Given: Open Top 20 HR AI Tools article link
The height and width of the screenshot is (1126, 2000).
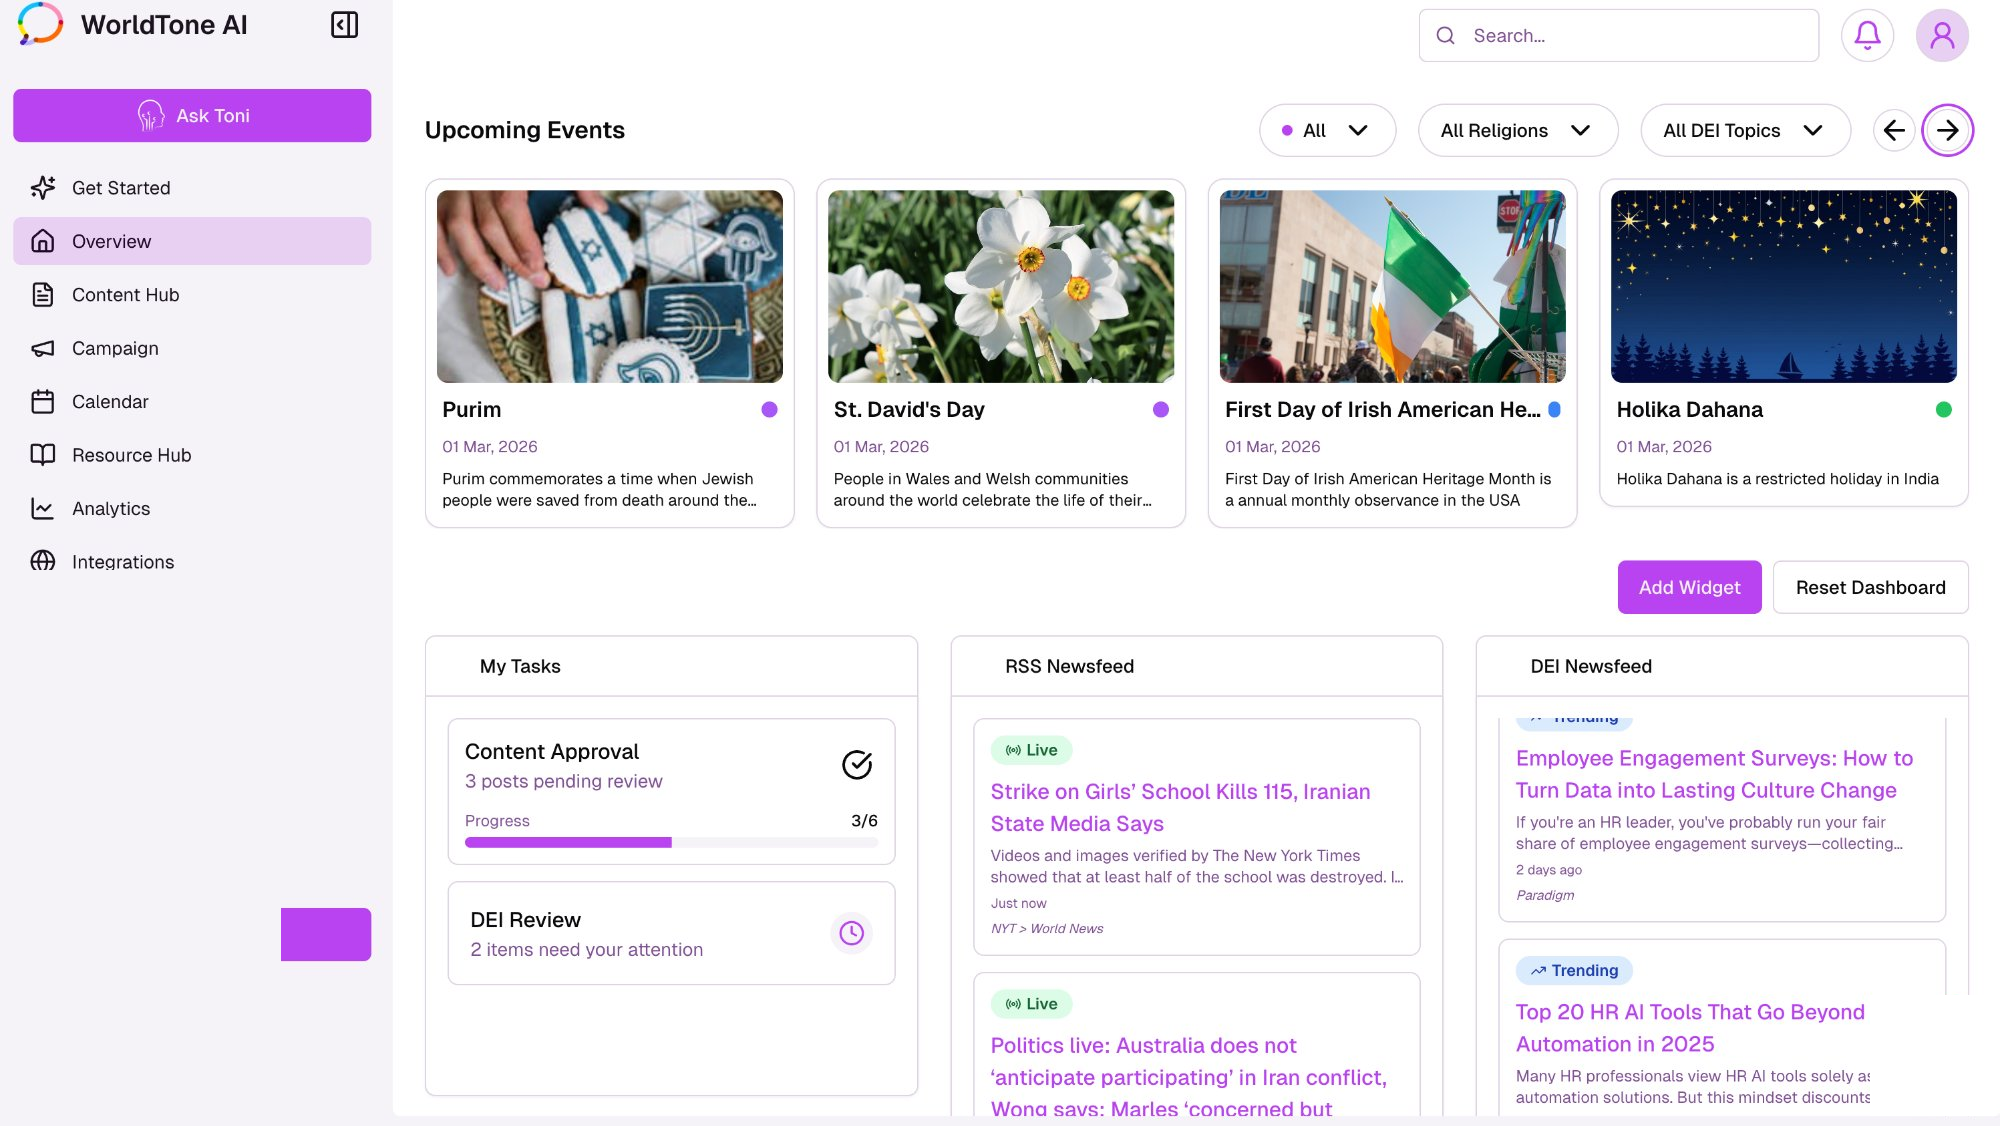Looking at the screenshot, I should (1690, 1027).
